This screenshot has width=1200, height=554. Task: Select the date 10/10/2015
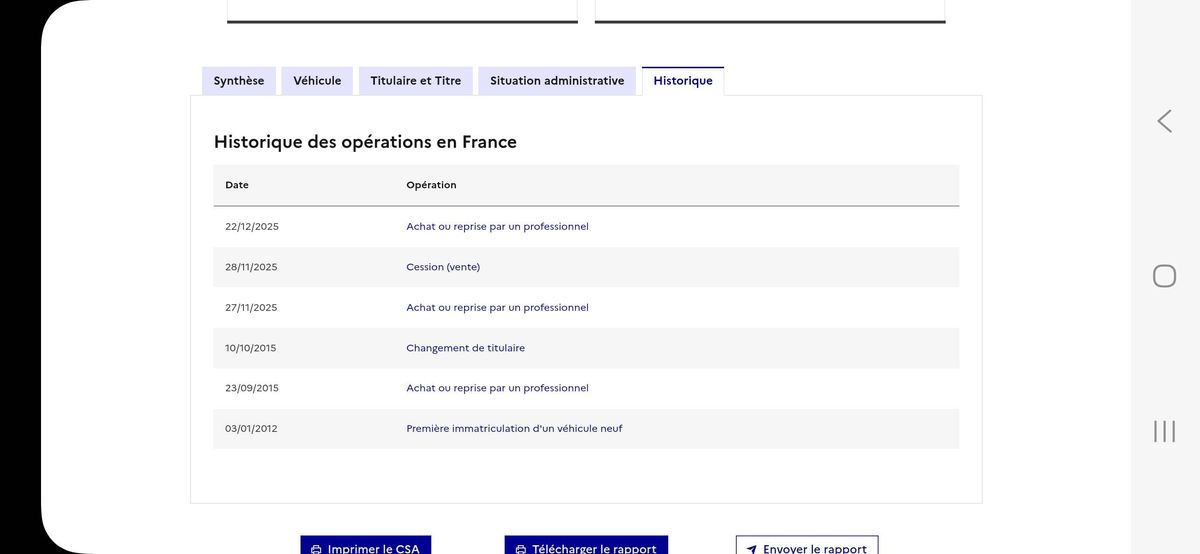[x=251, y=348]
